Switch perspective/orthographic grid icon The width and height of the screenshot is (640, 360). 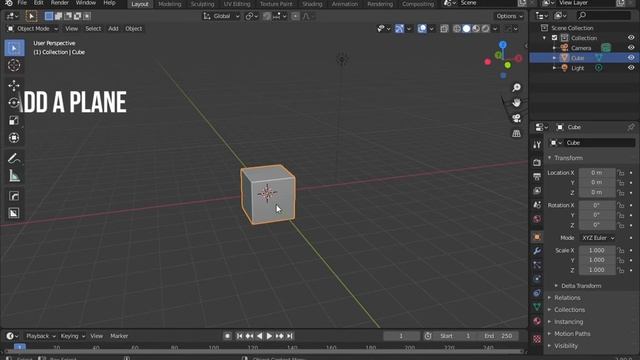pos(516,133)
